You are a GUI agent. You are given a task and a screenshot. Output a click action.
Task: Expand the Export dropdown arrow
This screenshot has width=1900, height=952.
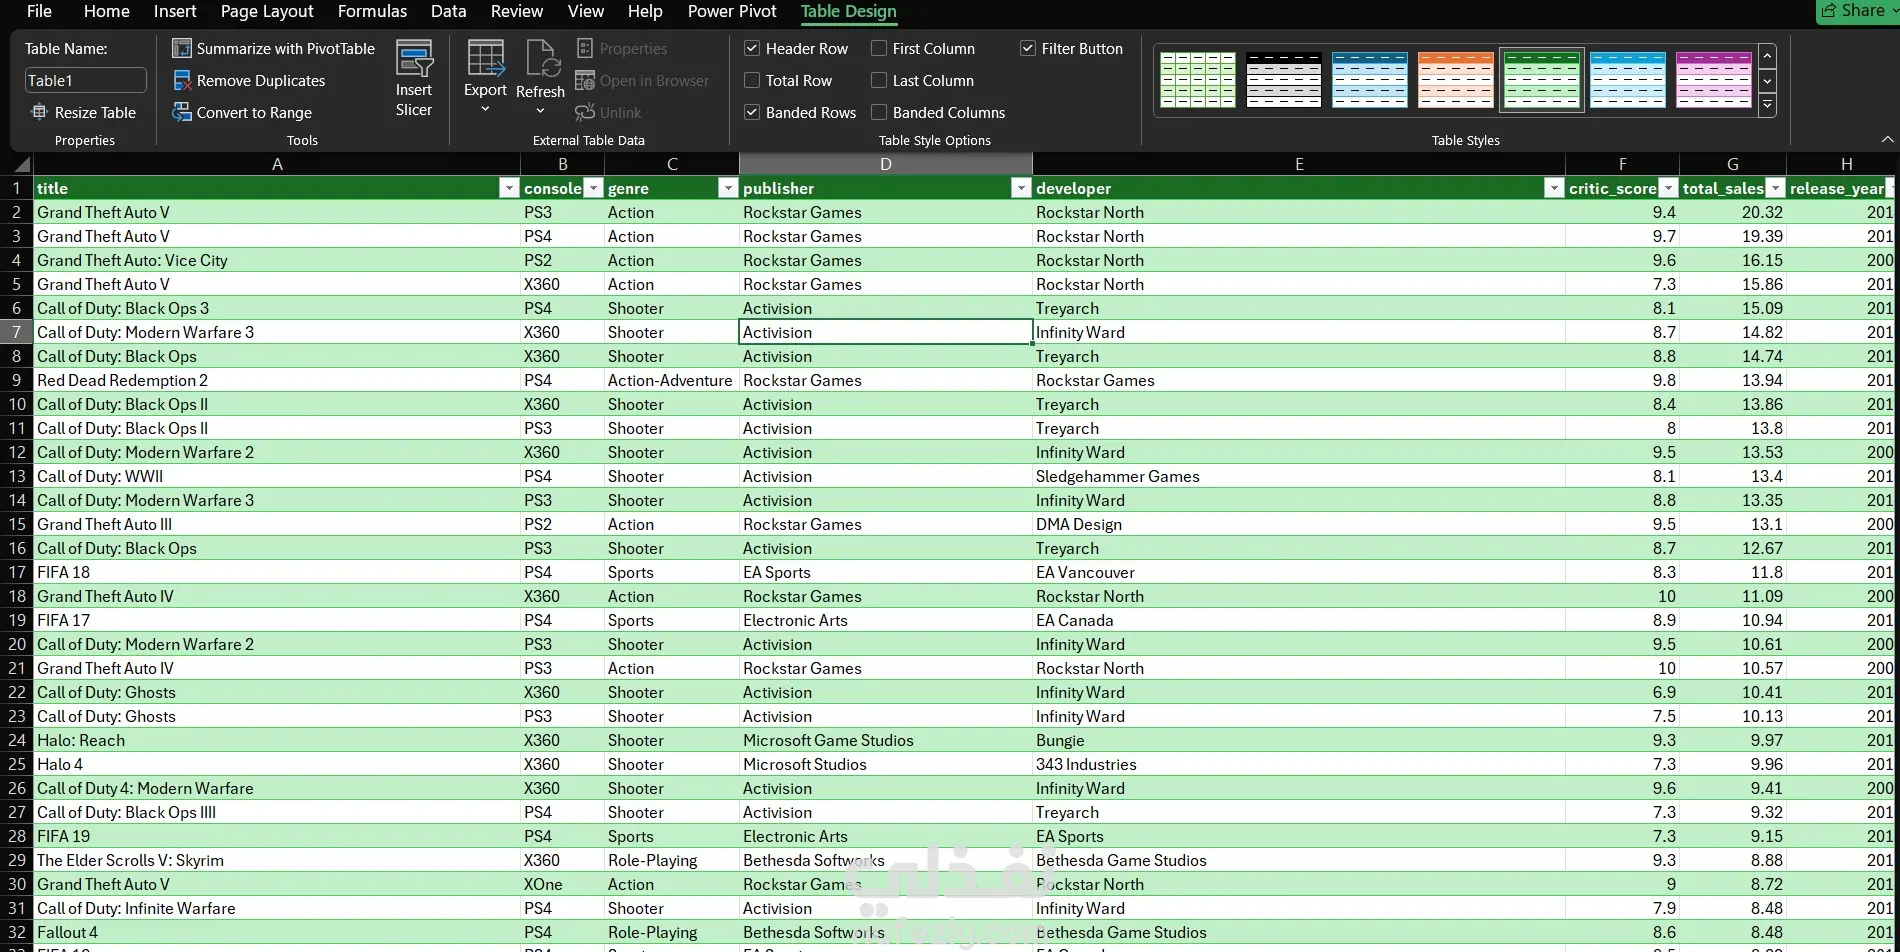click(486, 109)
